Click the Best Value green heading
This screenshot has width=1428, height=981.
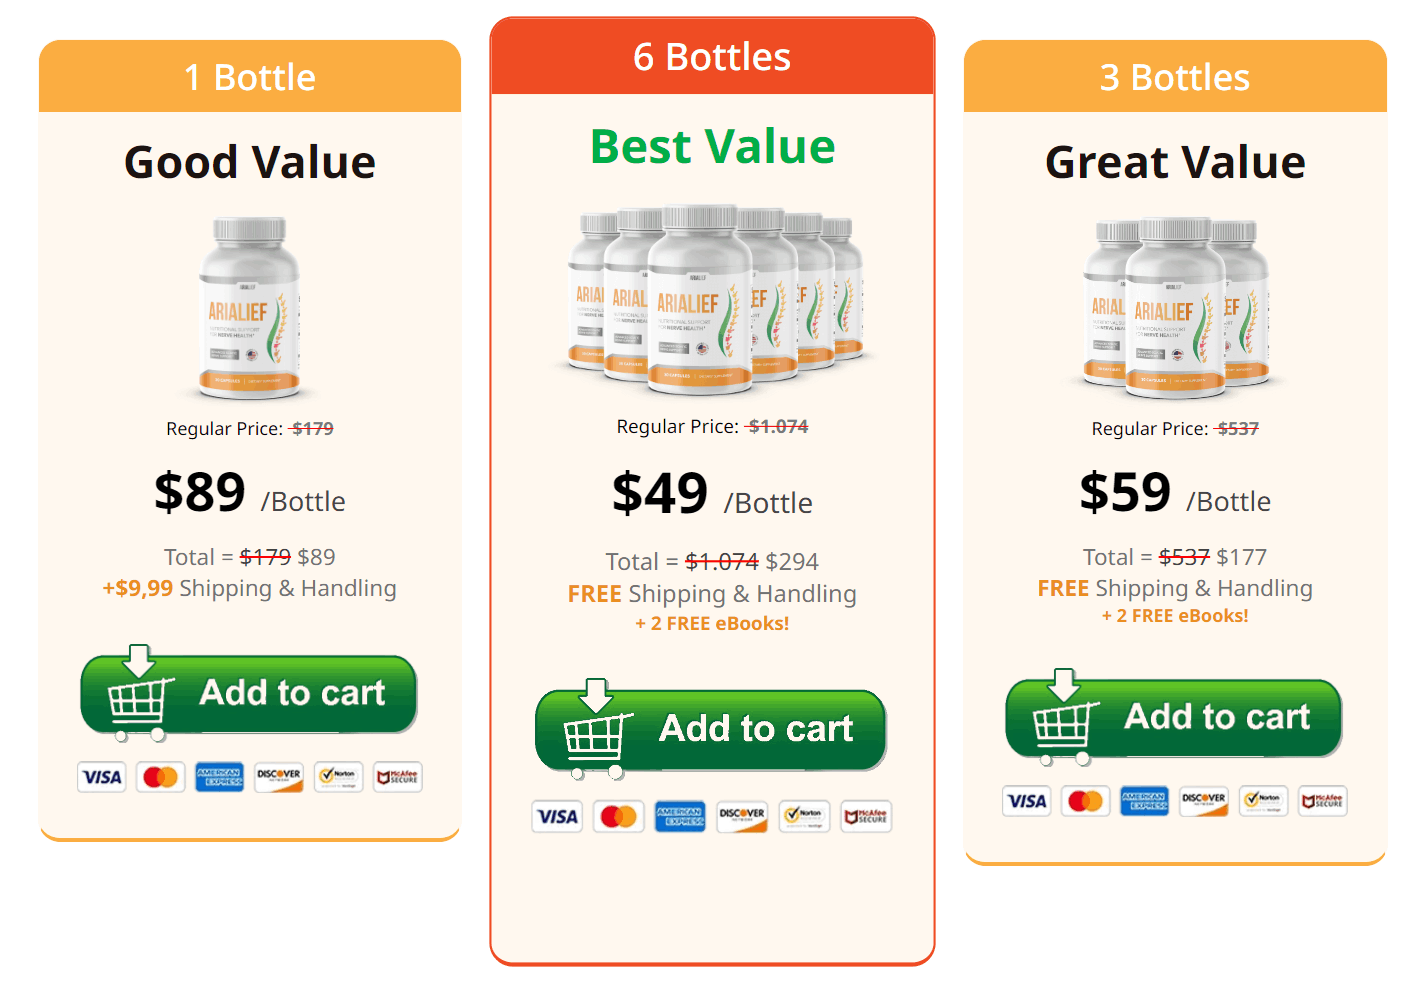click(712, 147)
